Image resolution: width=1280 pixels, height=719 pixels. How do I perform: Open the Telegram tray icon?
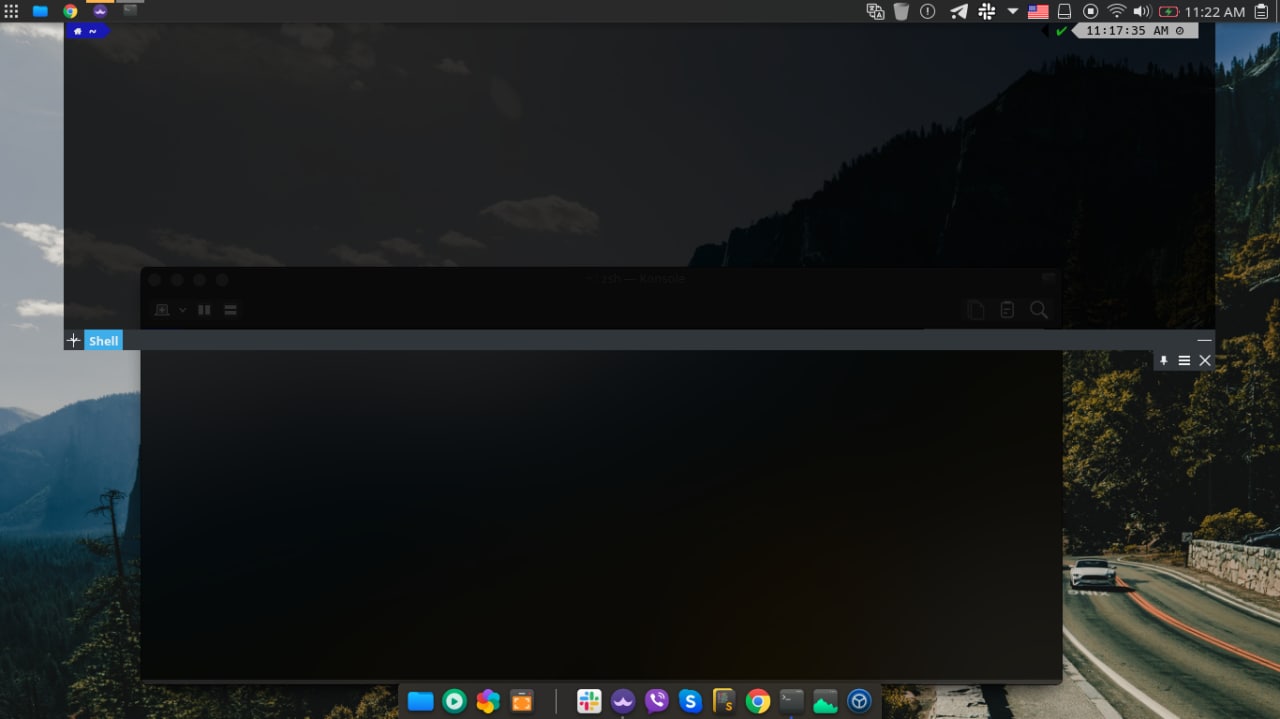pyautogui.click(x=958, y=11)
